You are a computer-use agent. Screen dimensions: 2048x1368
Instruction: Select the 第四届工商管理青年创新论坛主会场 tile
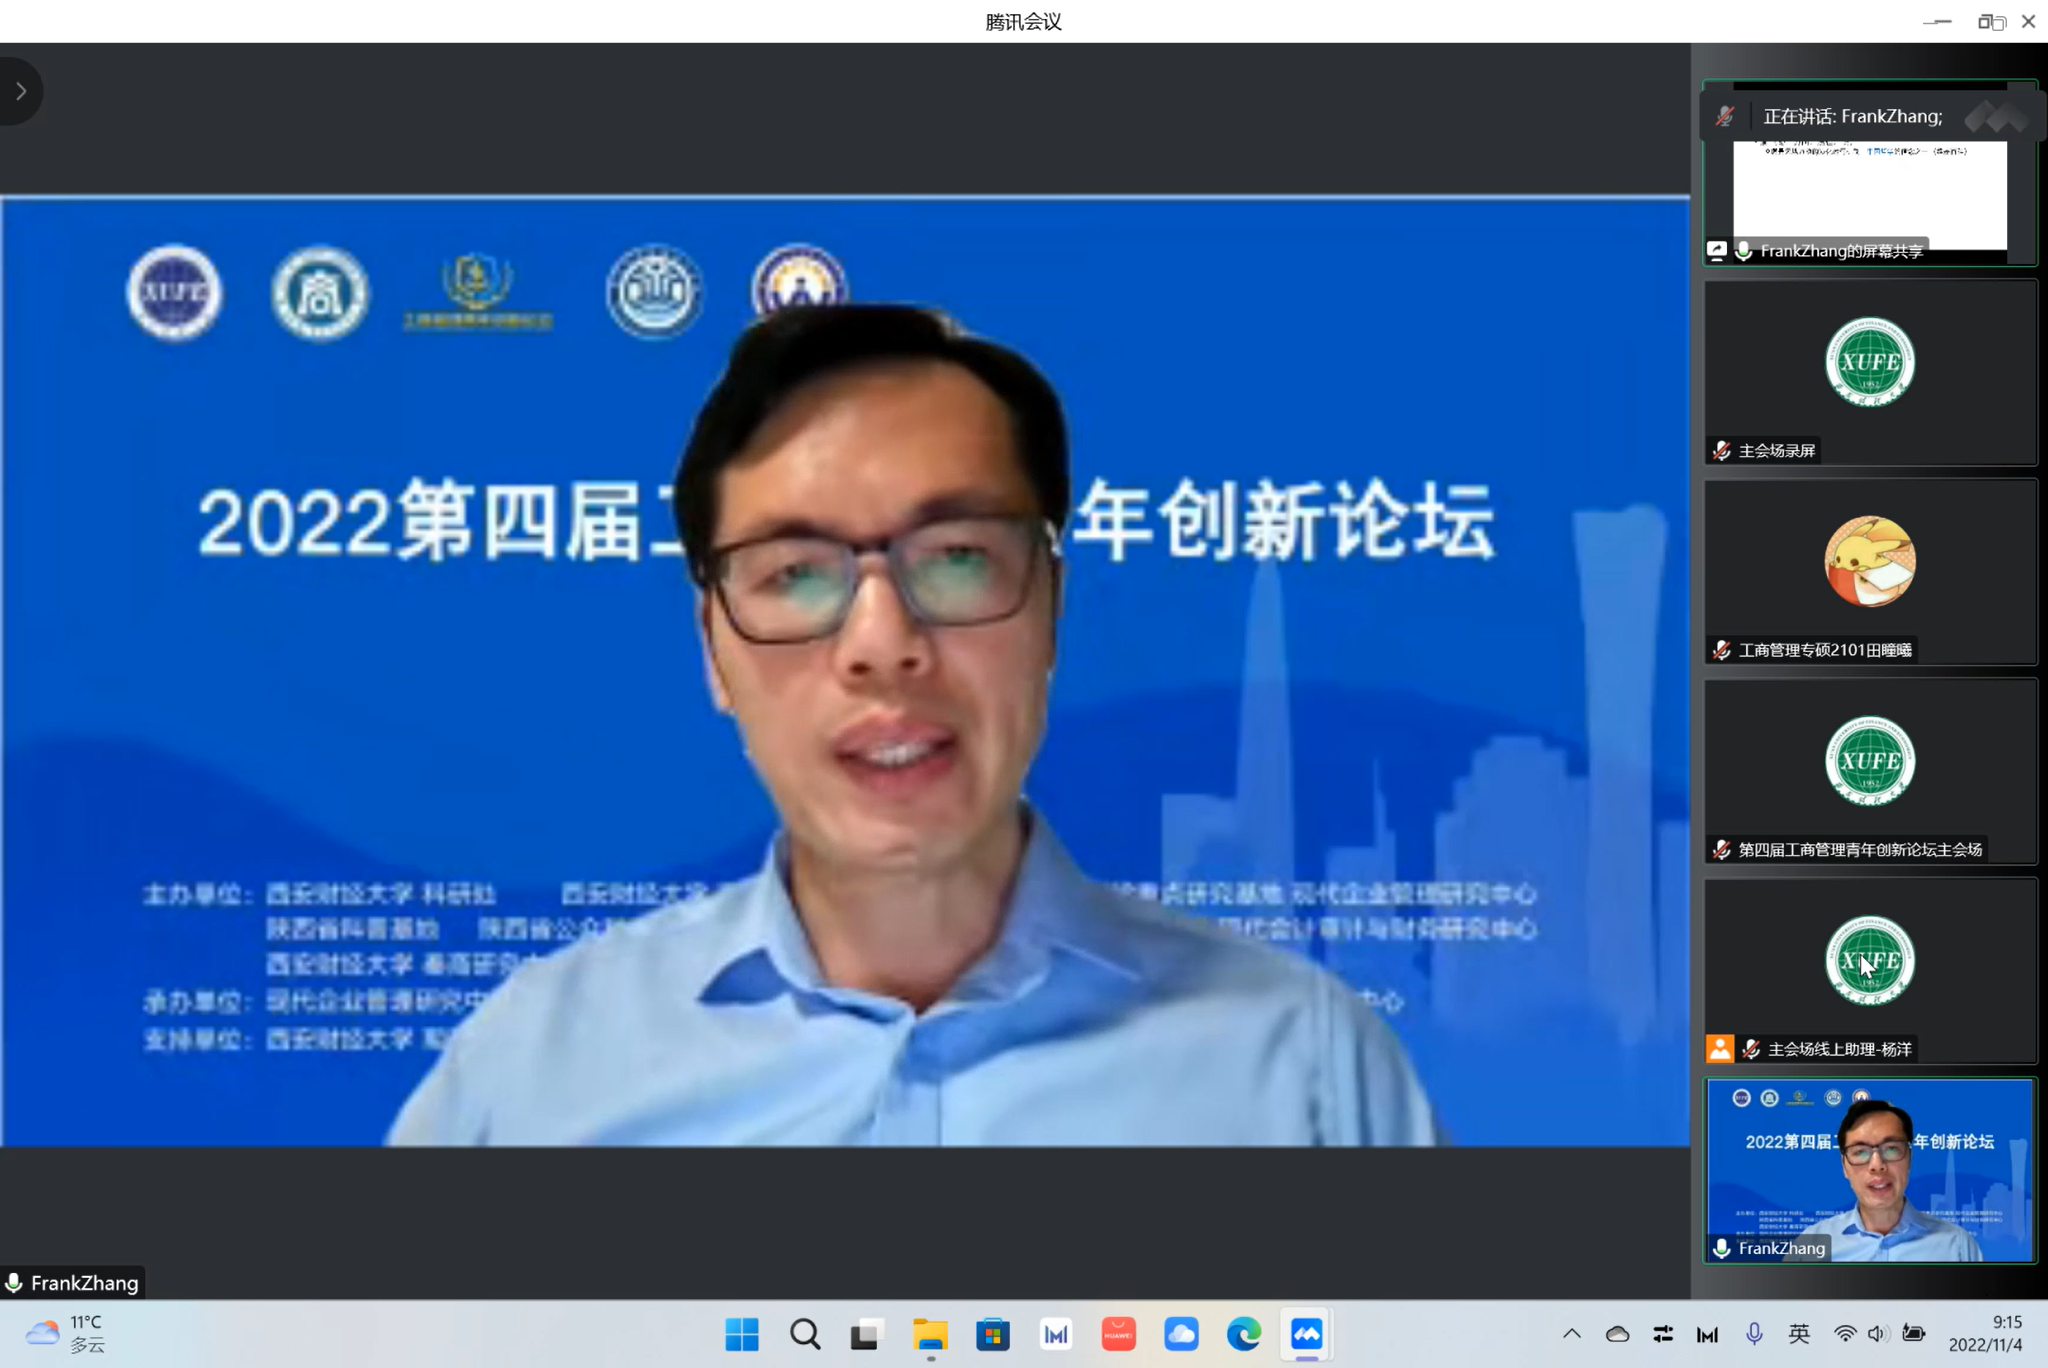1870,772
